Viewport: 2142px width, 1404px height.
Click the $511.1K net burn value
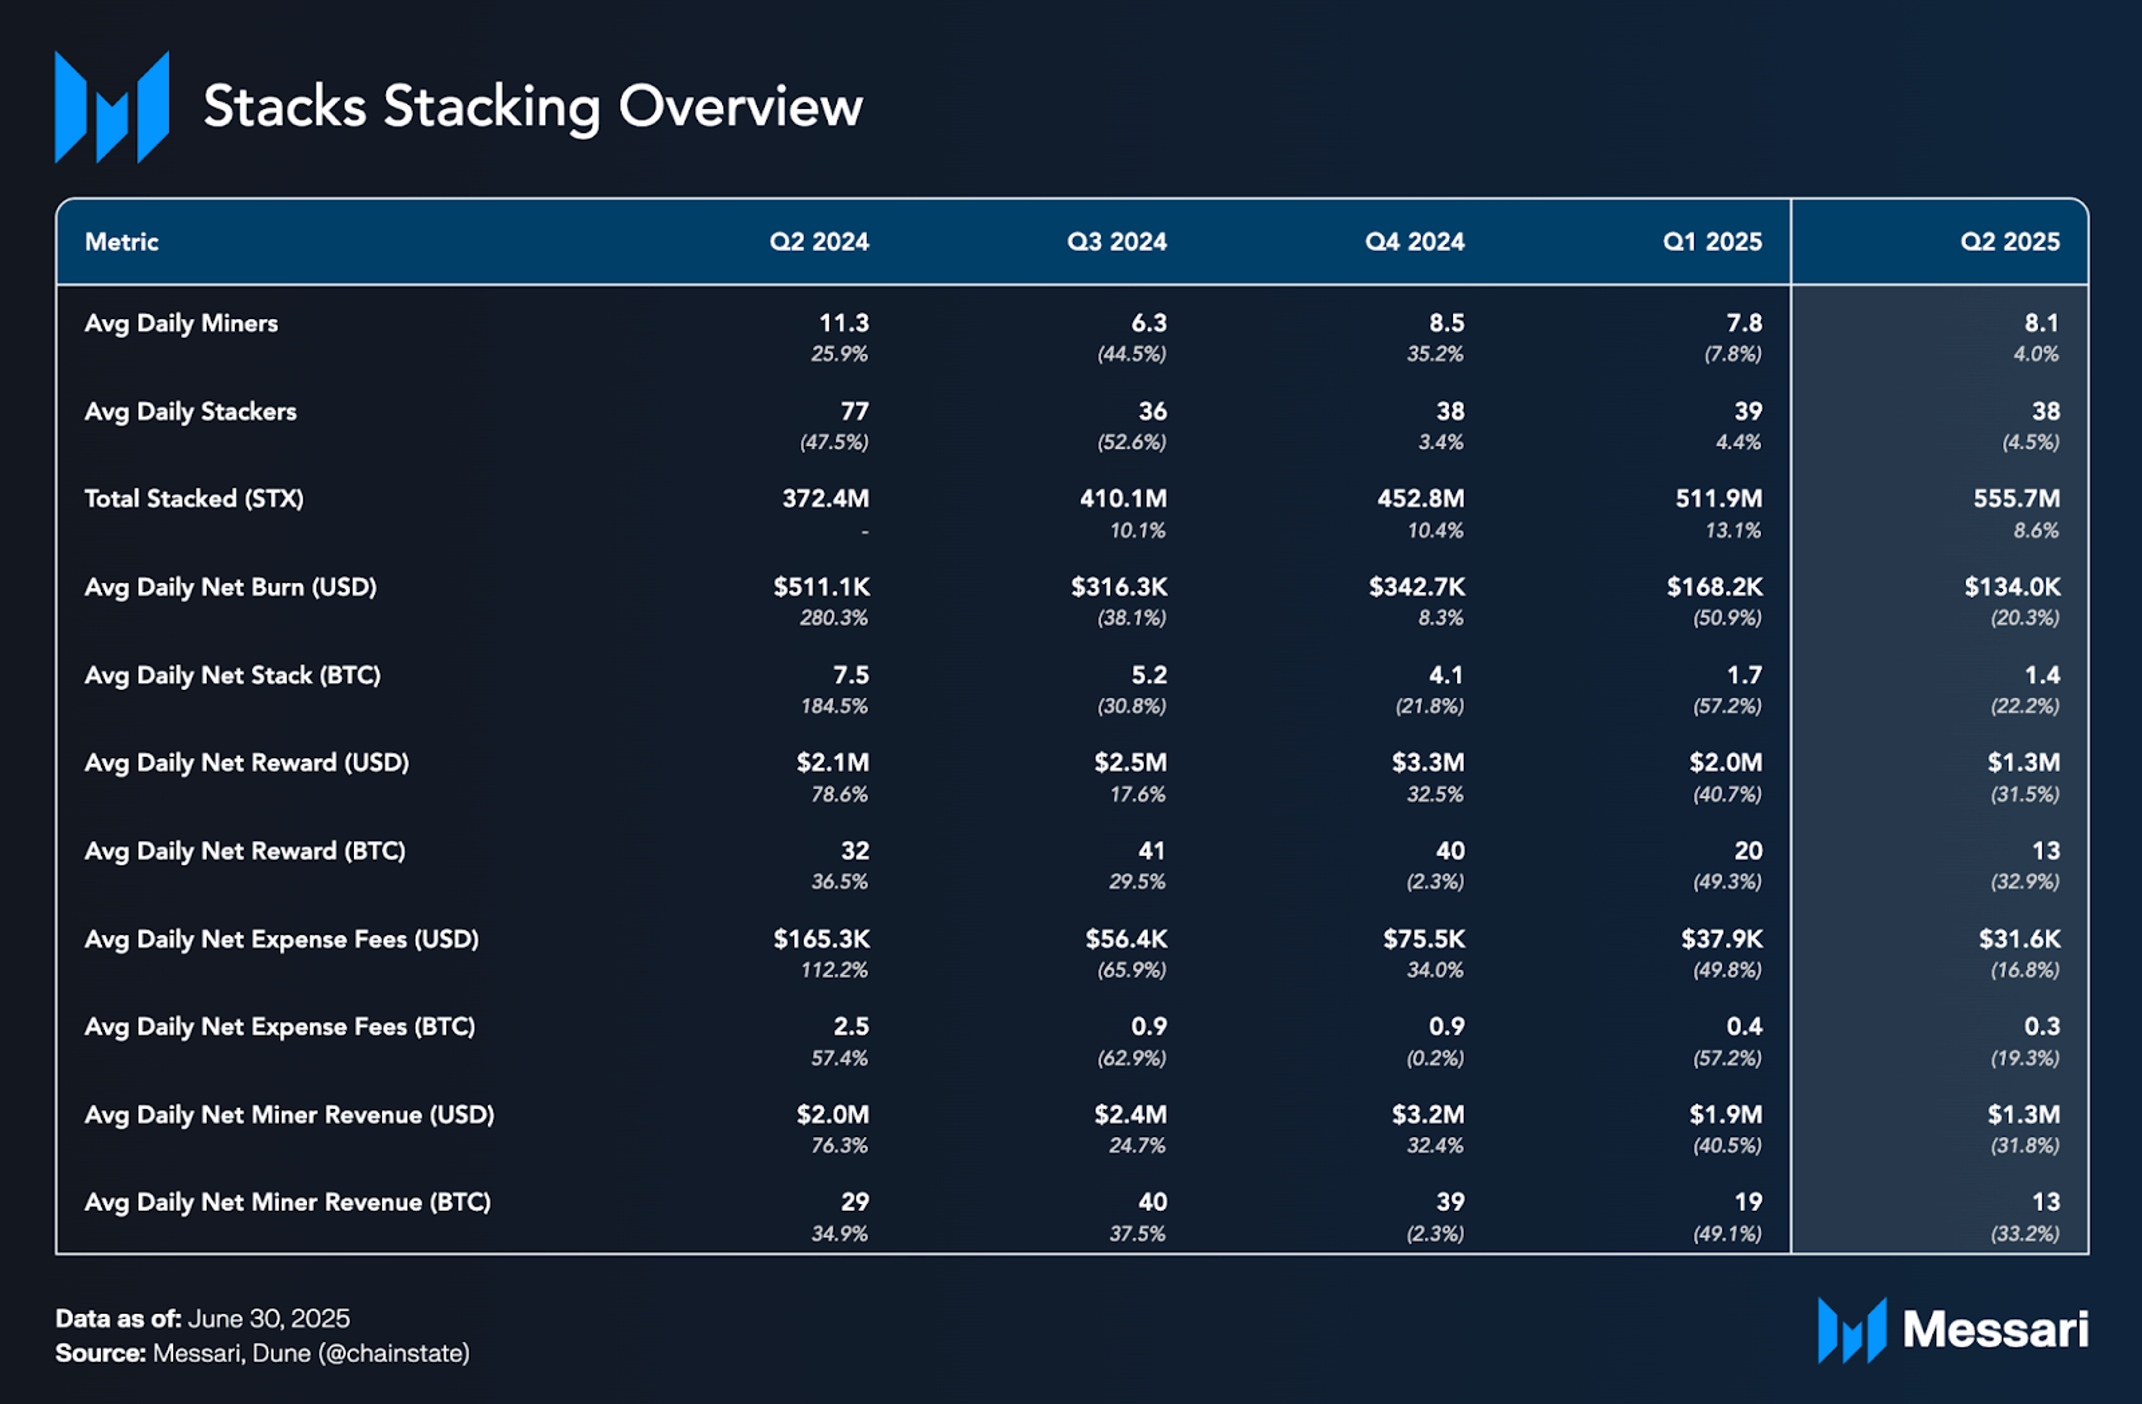[820, 587]
